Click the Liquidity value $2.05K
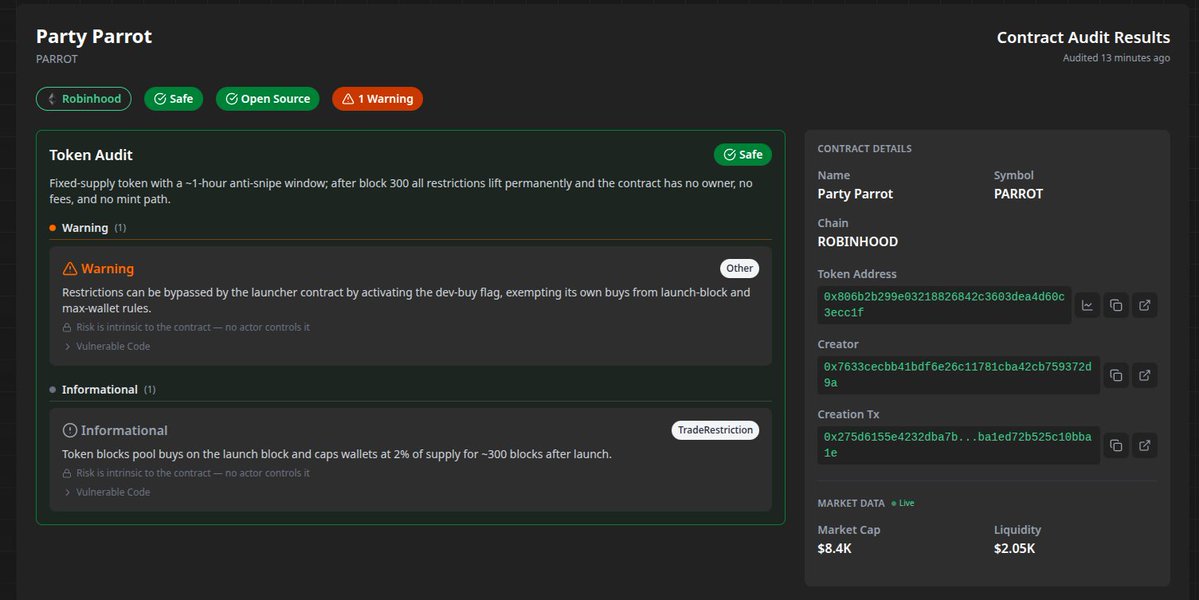The height and width of the screenshot is (600, 1199). (x=1015, y=548)
